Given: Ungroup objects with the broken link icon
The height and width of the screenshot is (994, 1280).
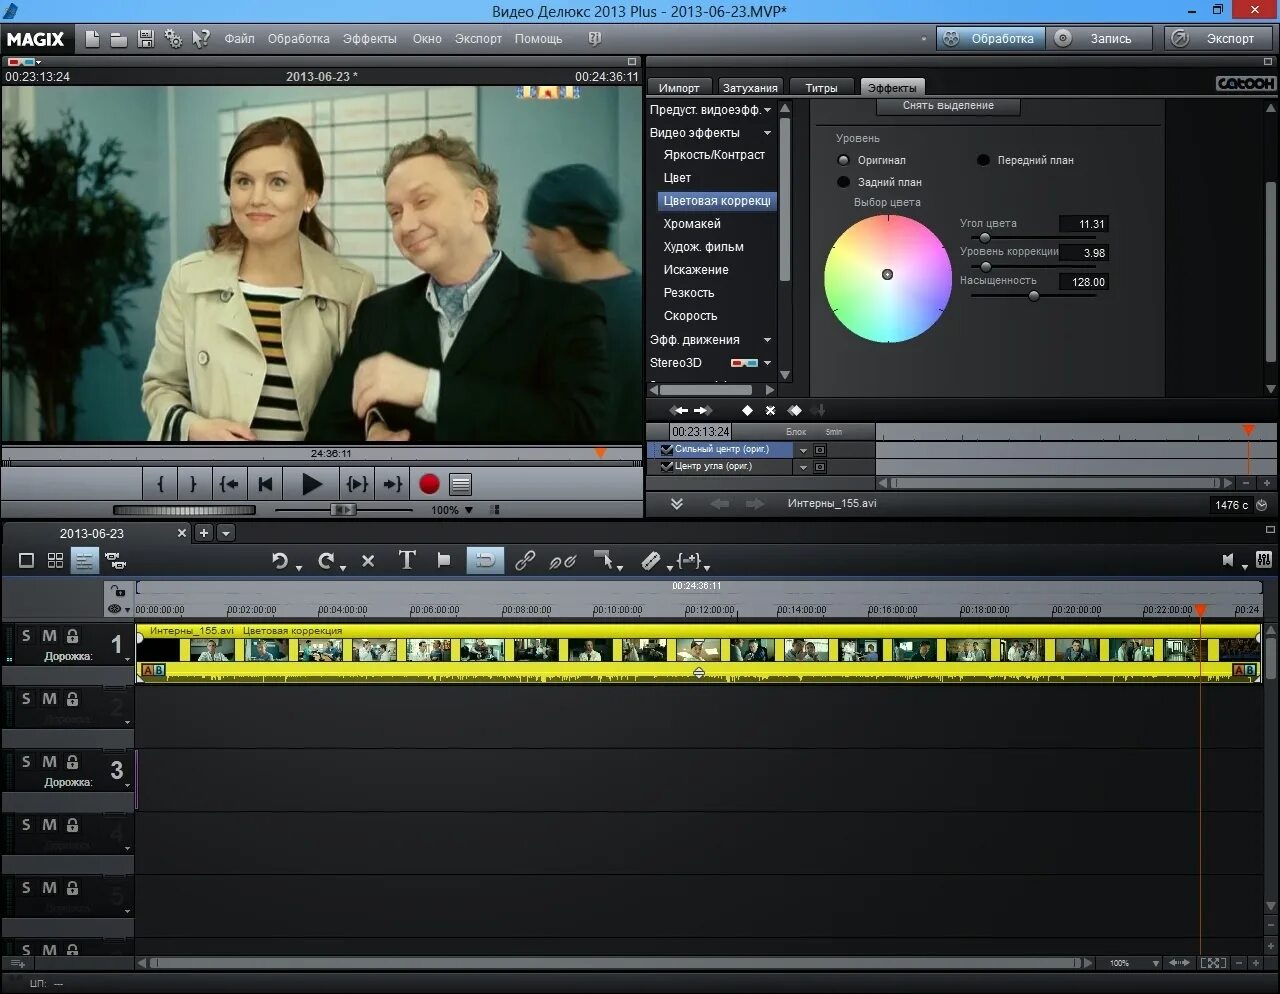Looking at the screenshot, I should pos(563,561).
